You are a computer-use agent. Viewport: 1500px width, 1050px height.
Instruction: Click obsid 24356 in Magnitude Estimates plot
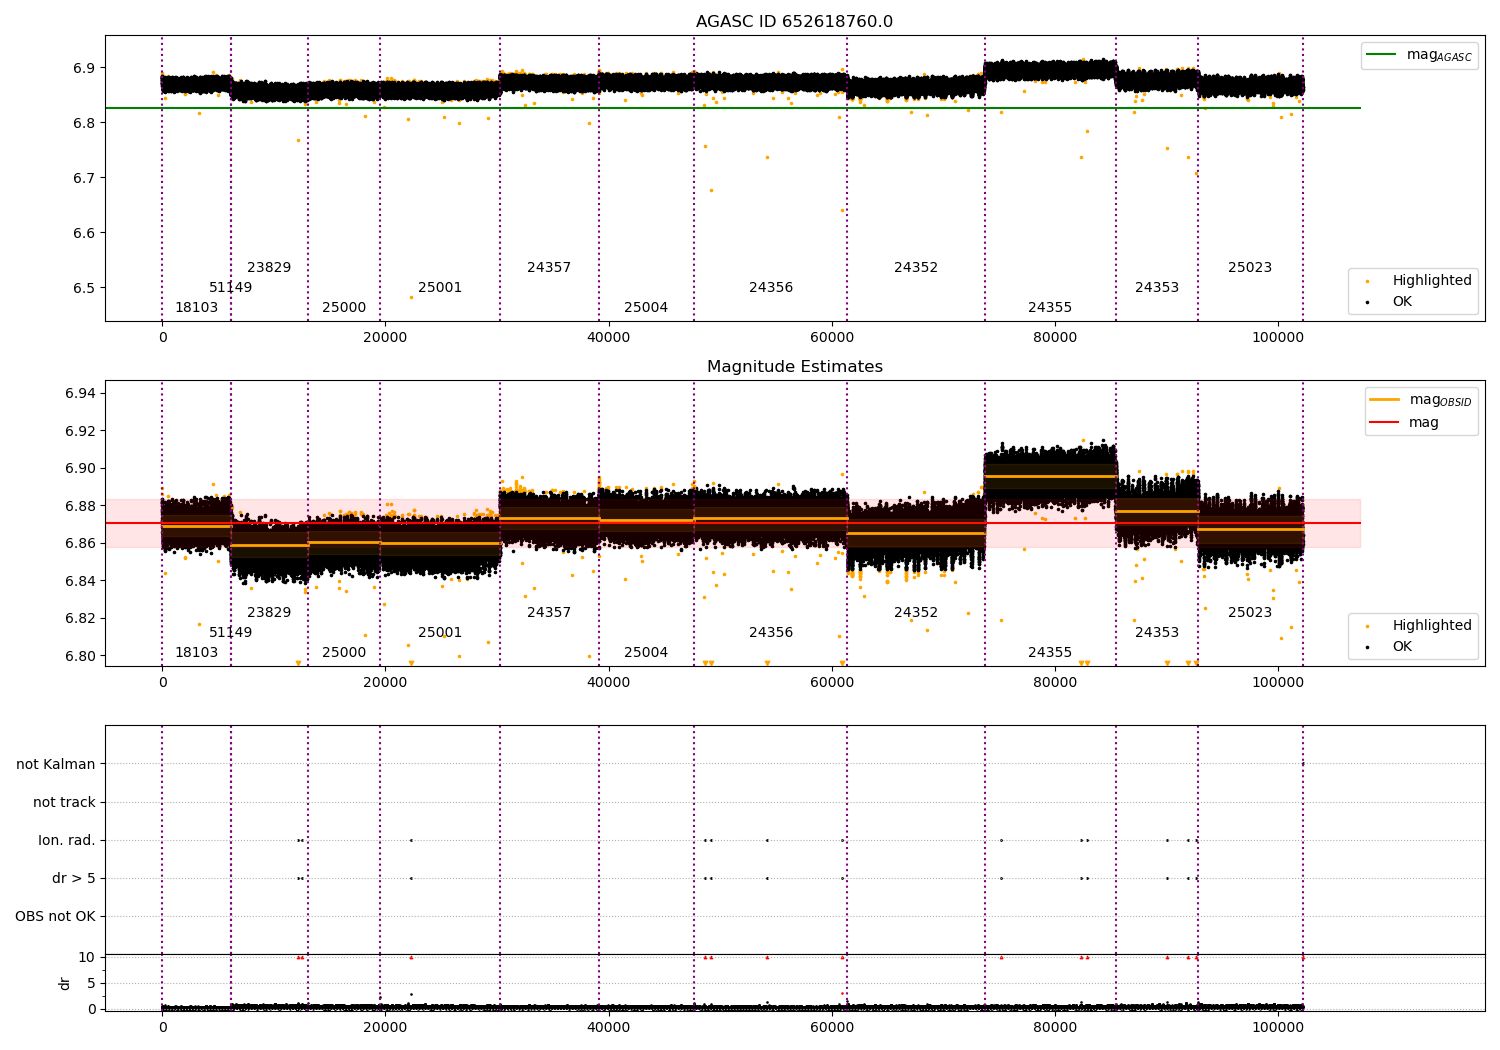(x=771, y=633)
